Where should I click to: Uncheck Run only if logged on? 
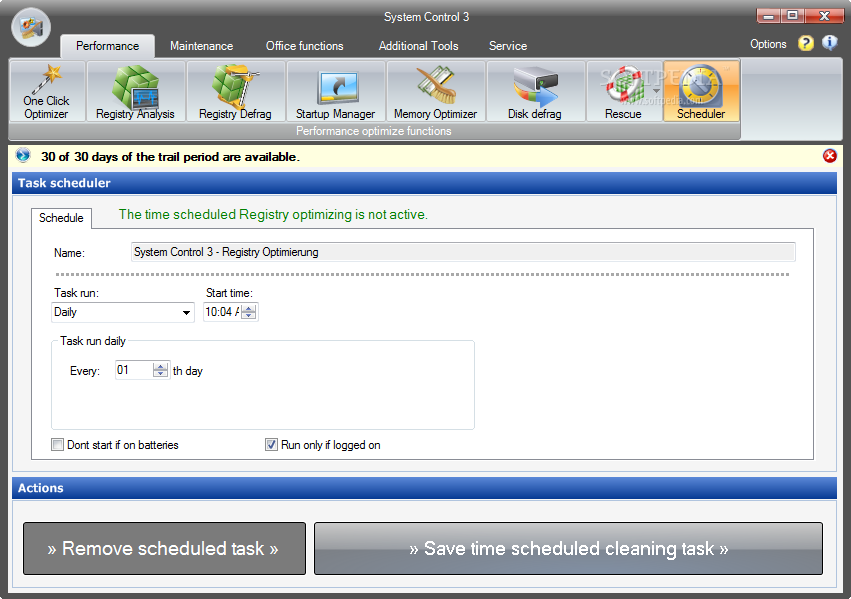pos(271,445)
